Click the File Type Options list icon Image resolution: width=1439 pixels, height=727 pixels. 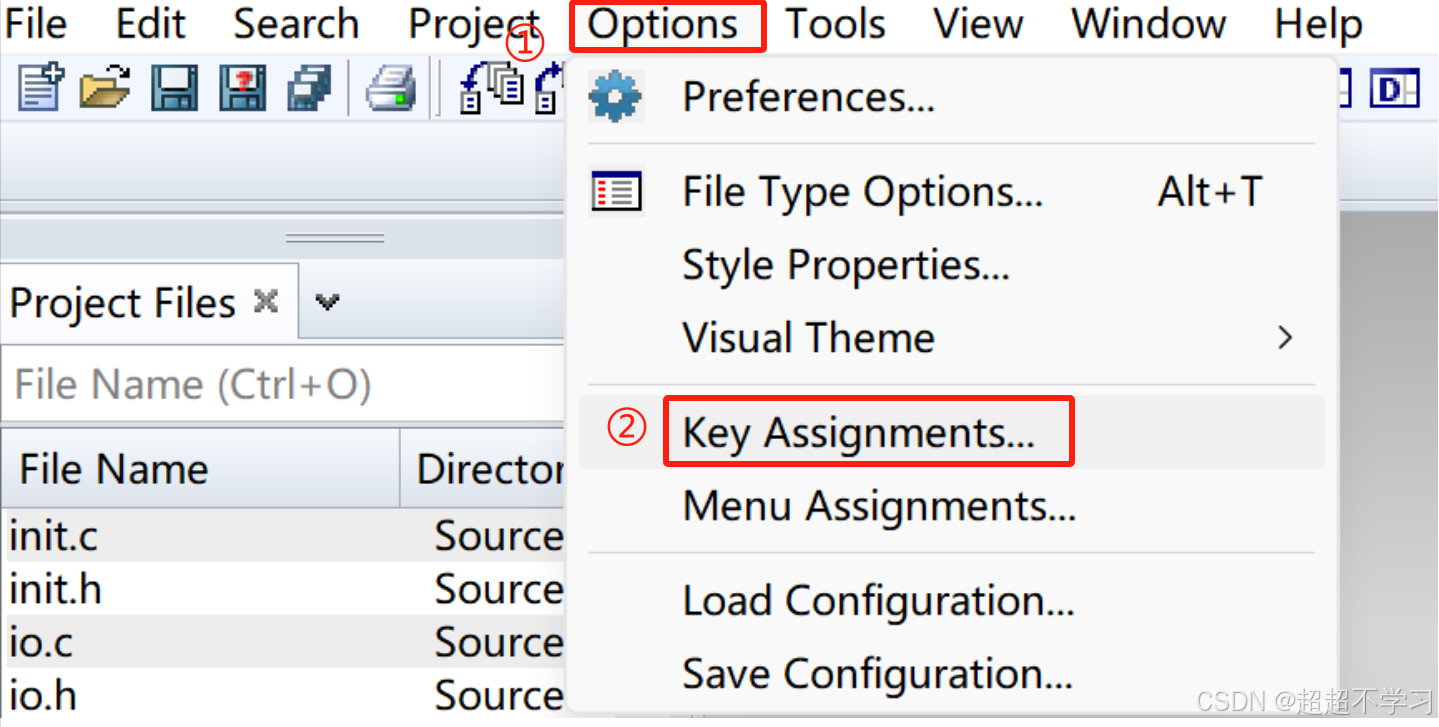tap(616, 191)
